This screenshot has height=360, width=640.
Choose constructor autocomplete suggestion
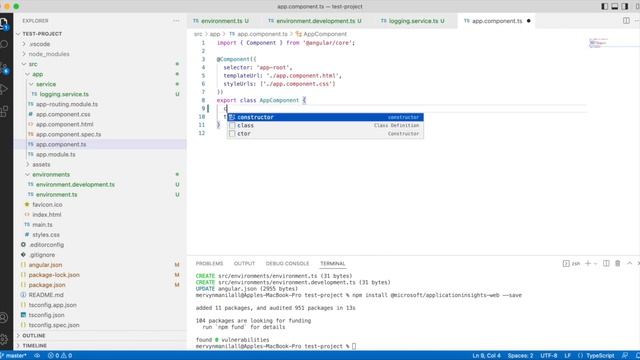pos(325,117)
